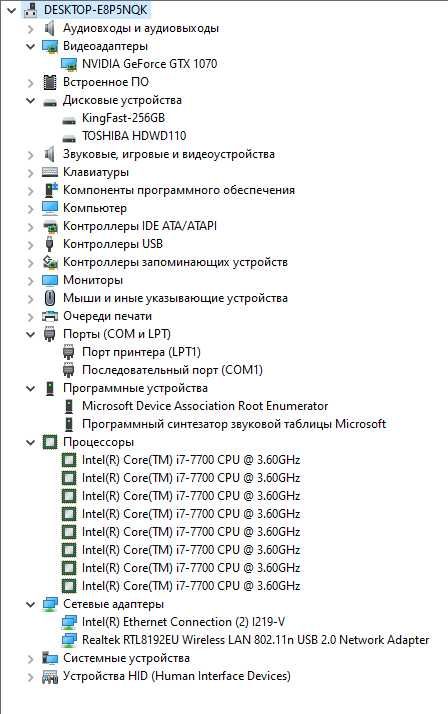Click the NVIDIA GeForce GTX 1070 adapter icon
Viewport: 448px width, 714px height.
pos(69,64)
